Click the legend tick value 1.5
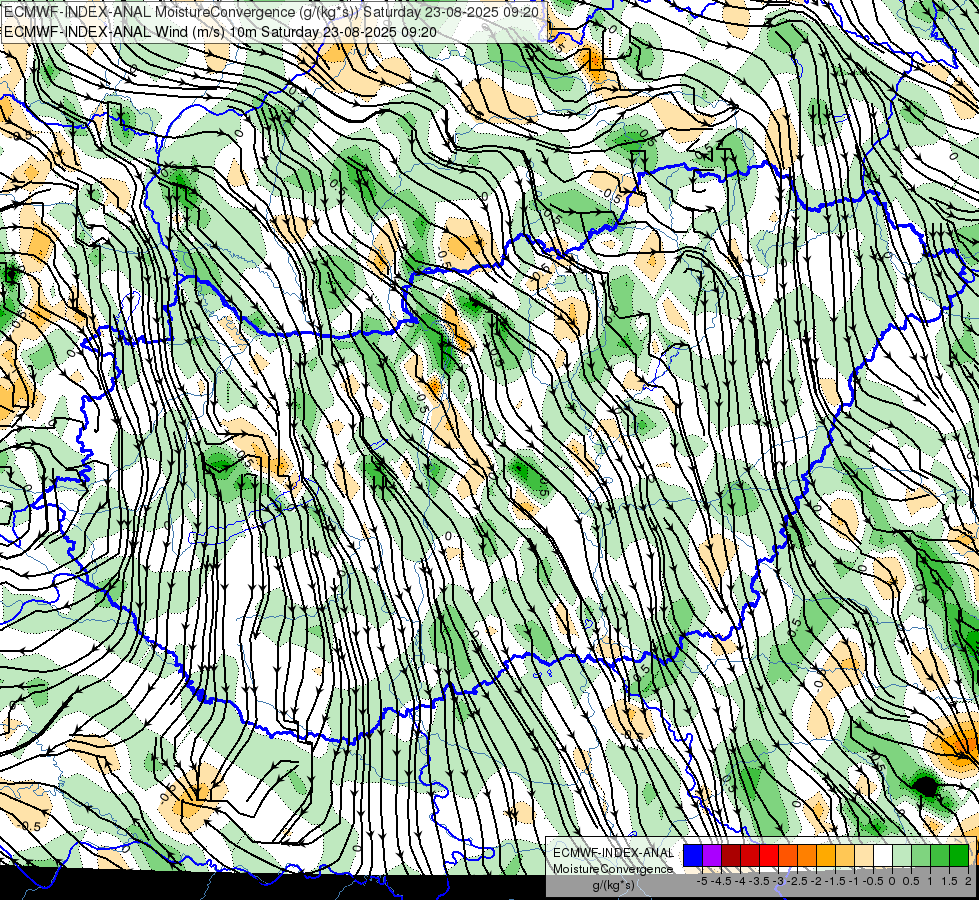The width and height of the screenshot is (979, 900). point(950,881)
